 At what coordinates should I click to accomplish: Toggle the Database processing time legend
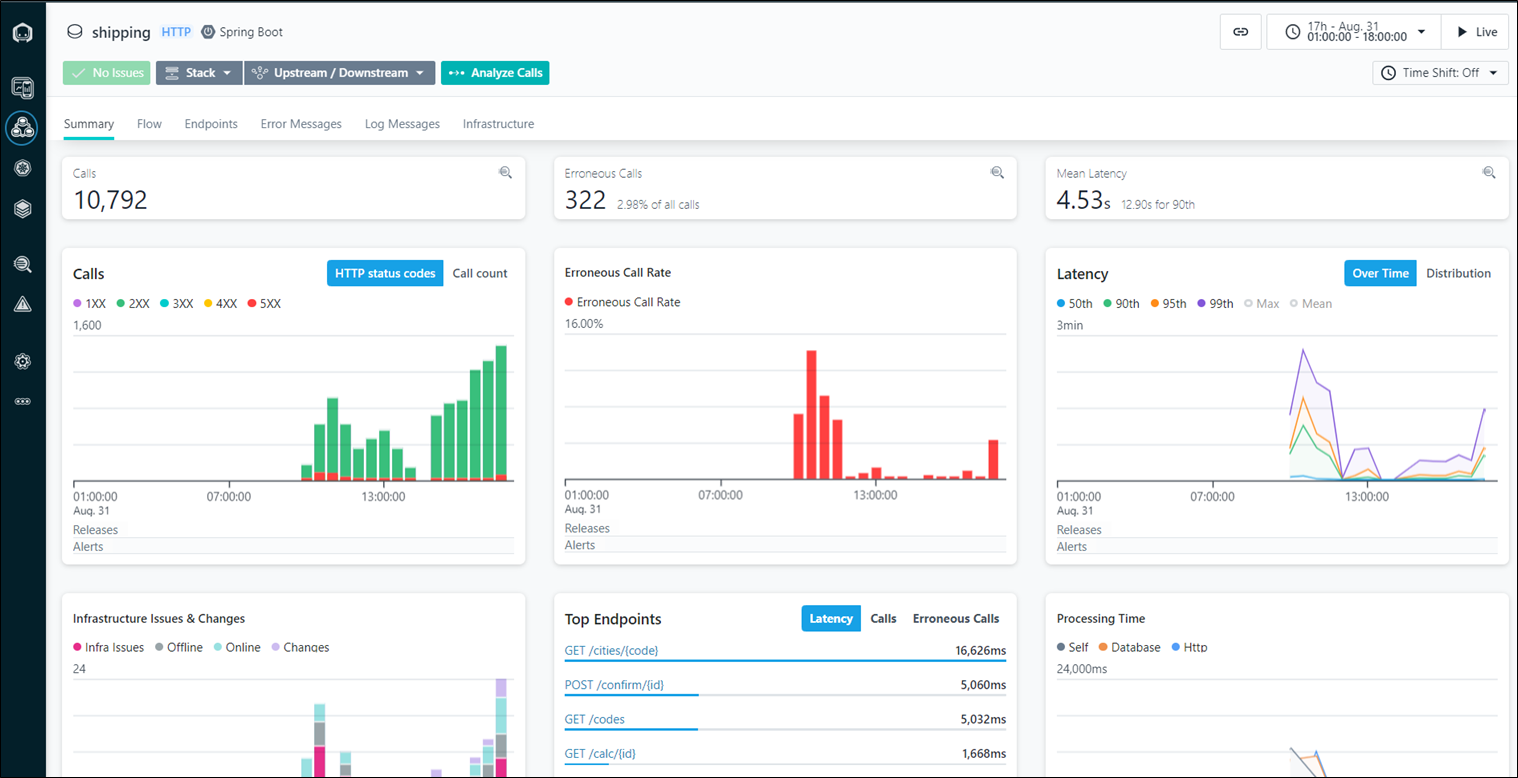(1130, 647)
